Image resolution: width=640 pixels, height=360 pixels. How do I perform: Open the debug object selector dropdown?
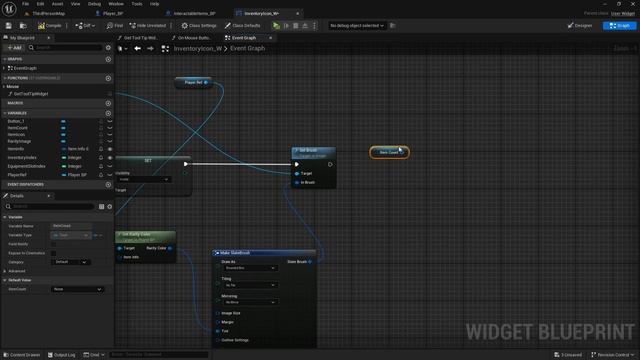pyautogui.click(x=357, y=26)
